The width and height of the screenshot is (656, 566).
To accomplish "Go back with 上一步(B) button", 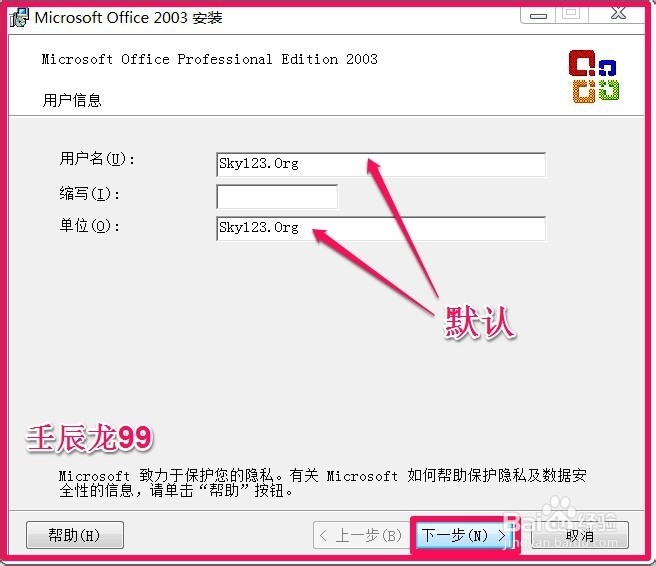I will click(361, 535).
